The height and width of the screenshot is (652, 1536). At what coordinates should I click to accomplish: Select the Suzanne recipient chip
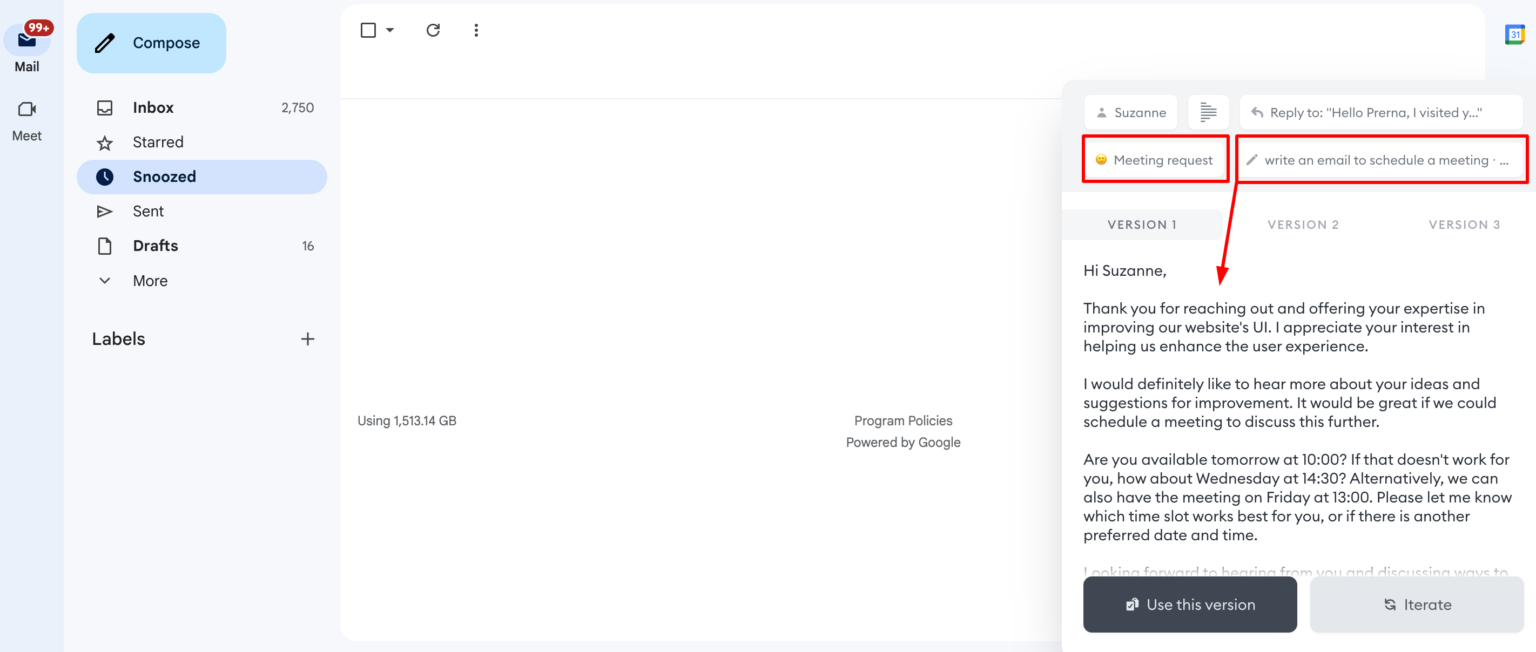pyautogui.click(x=1130, y=112)
